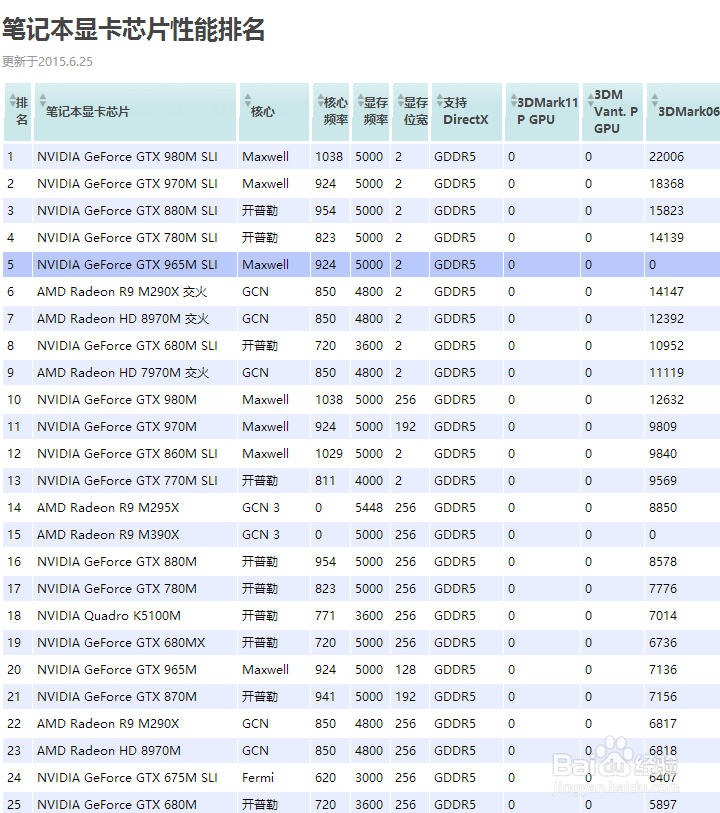Click 3DMark06 score 18368

[666, 184]
